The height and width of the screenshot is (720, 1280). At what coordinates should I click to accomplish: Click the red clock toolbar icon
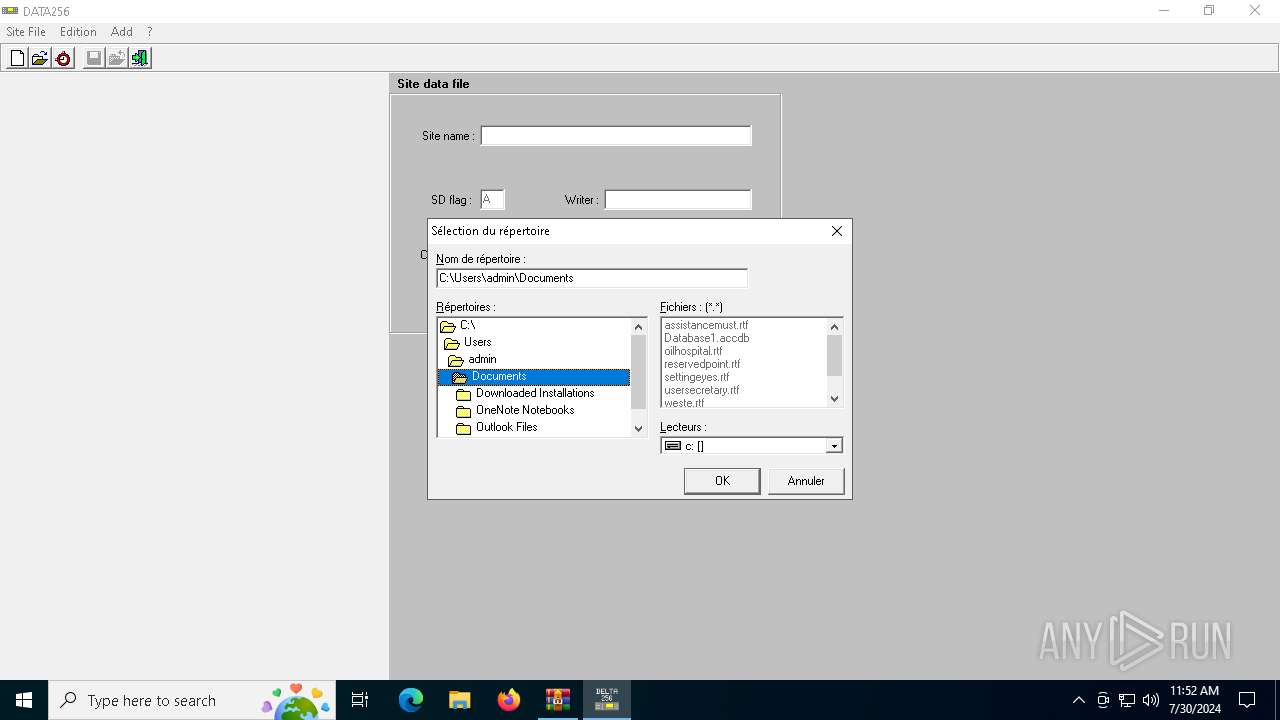63,58
